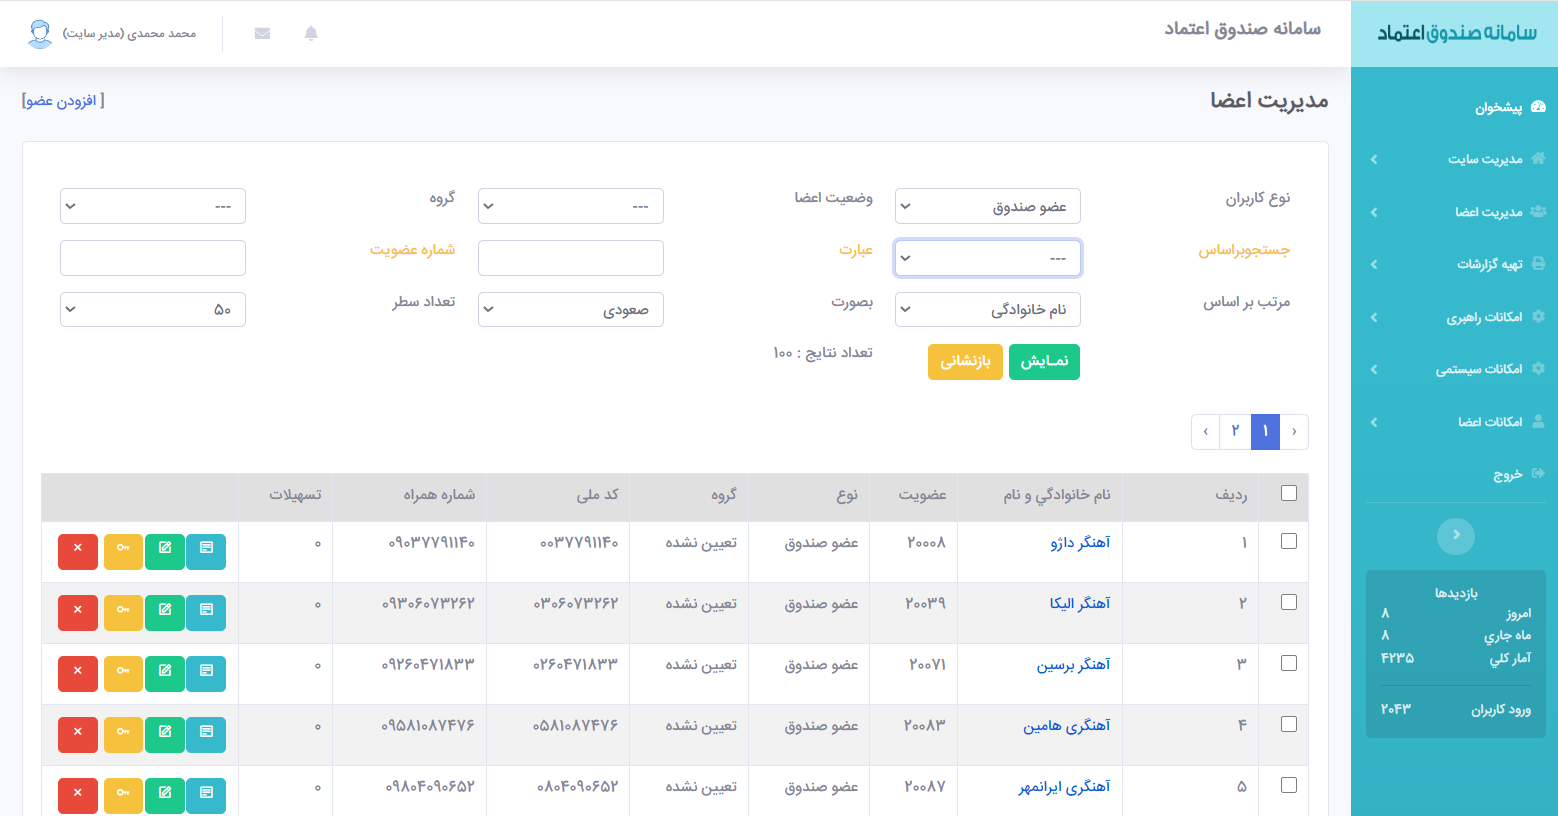The image size is (1558, 816).
Task: Edit icon for آهنگر الیکا row
Action: click(165, 613)
